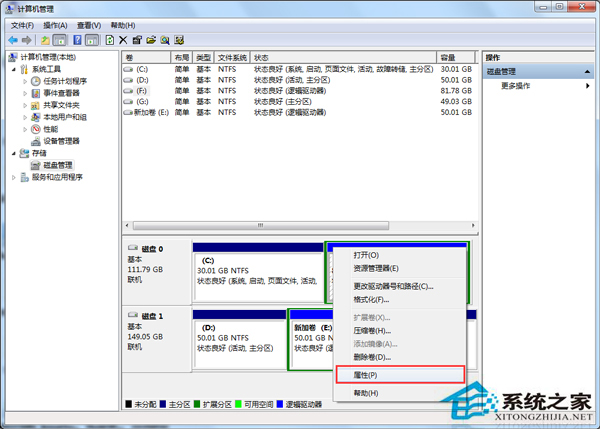600x429 pixels.
Task: Click the open folder toolbar icon
Action: coord(151,40)
